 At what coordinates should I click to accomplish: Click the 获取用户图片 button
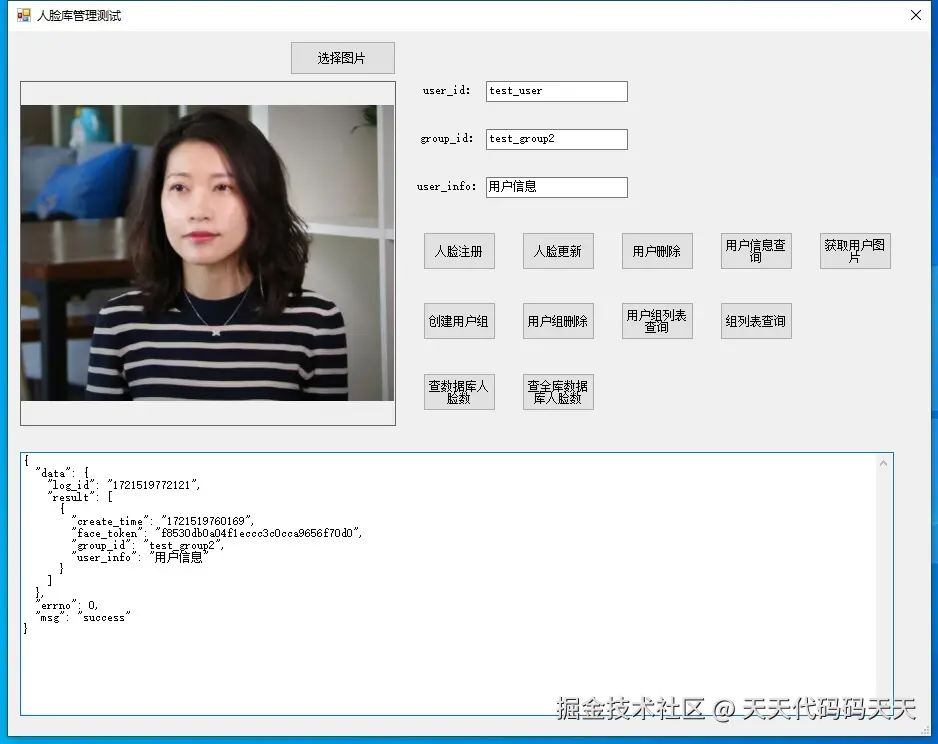point(855,250)
